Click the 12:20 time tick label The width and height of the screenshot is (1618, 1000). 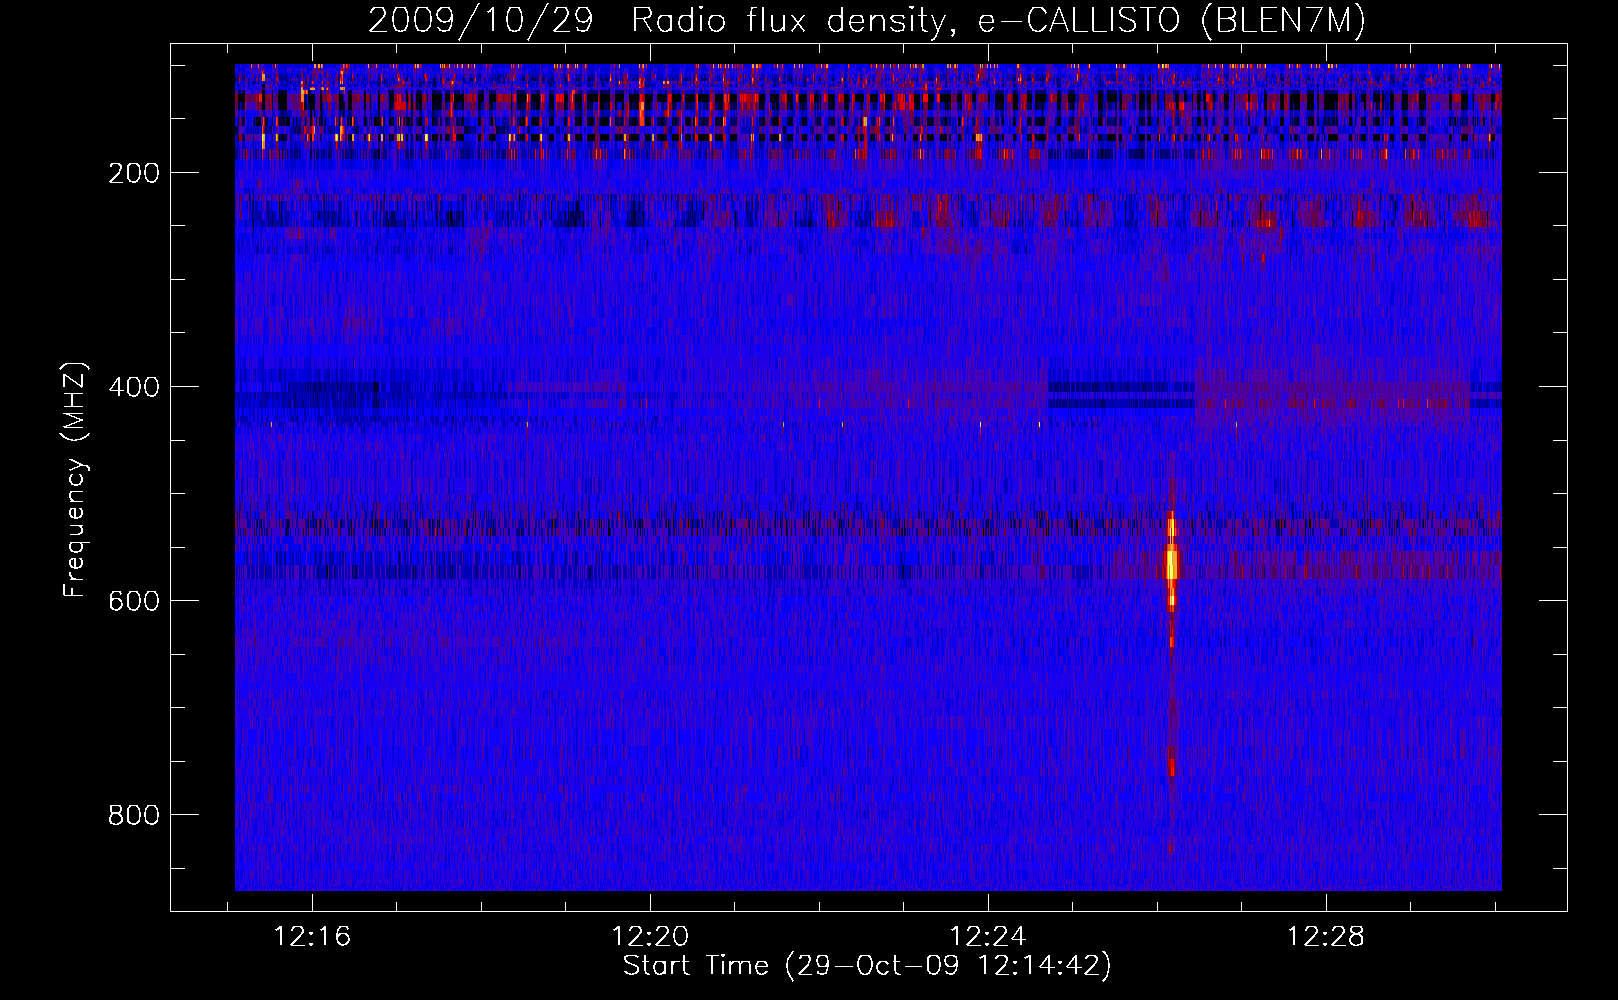click(x=650, y=937)
